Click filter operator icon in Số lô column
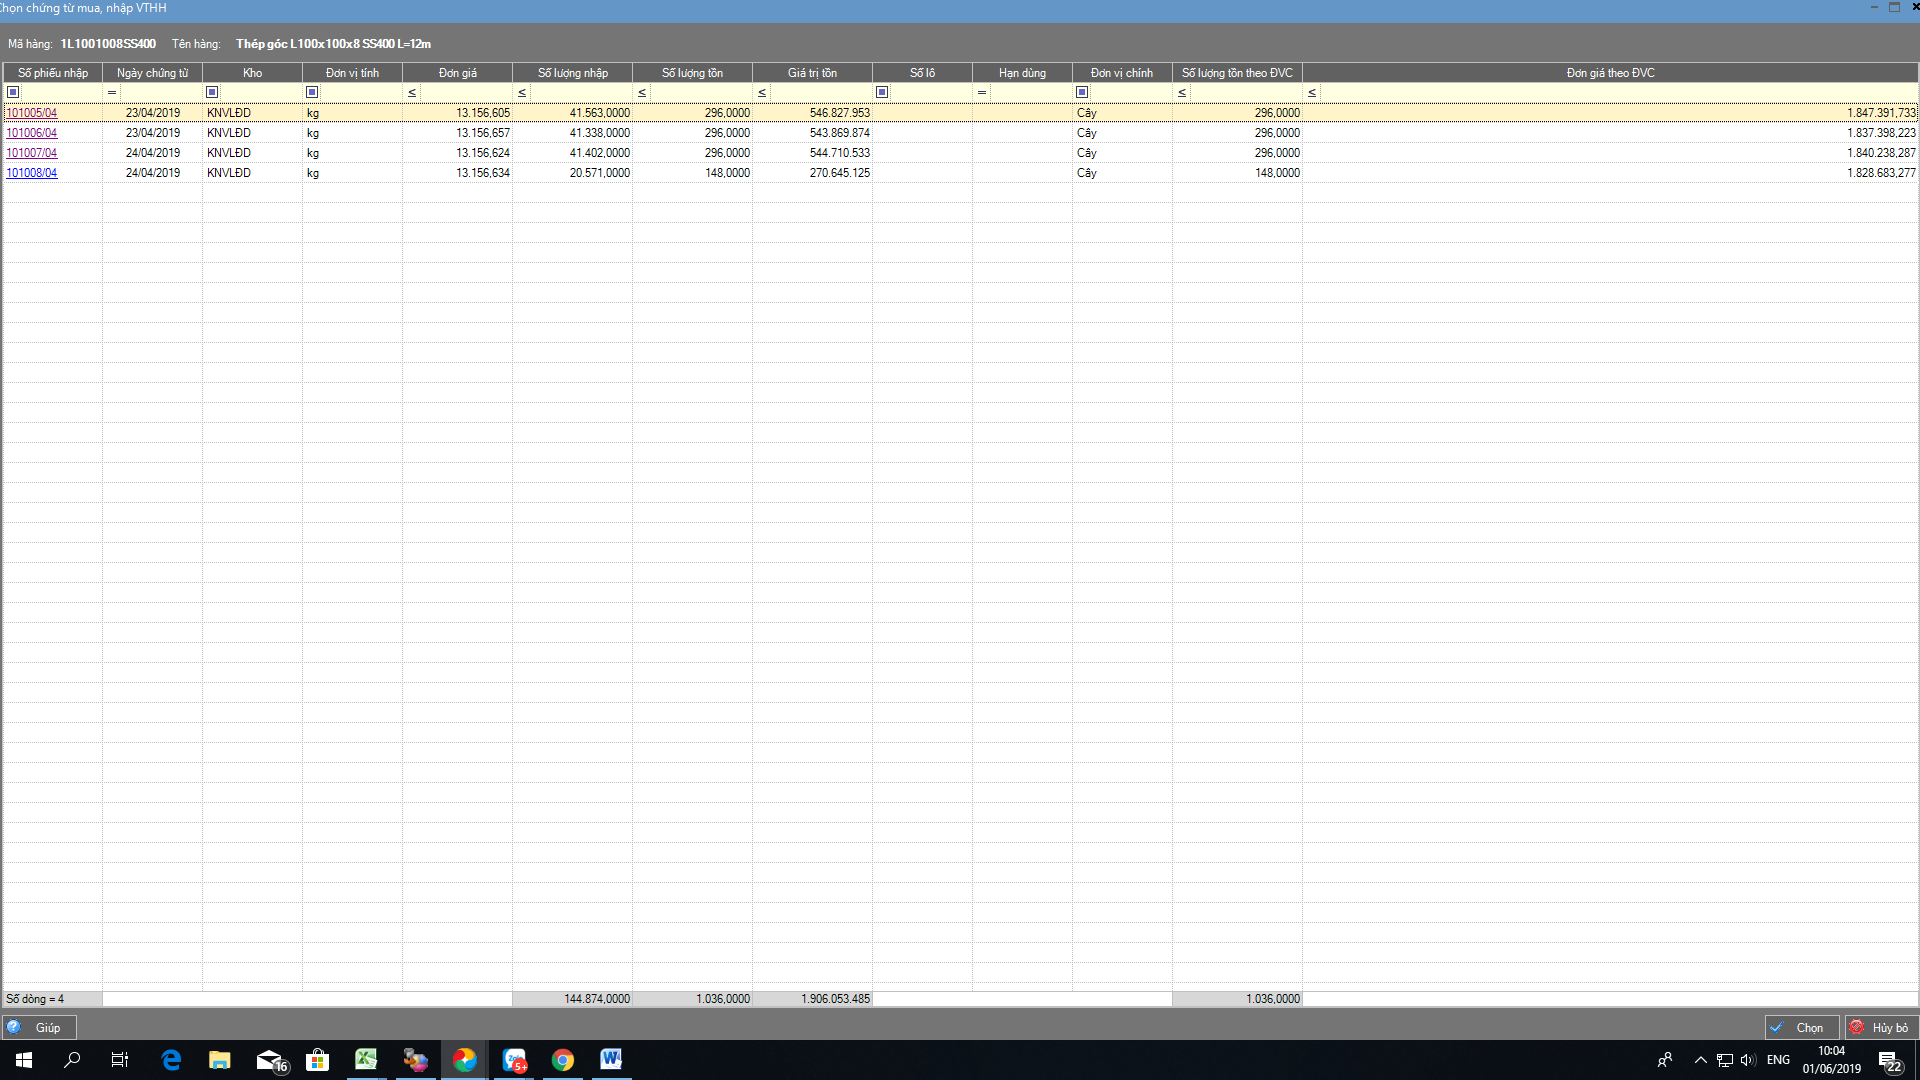 882,92
